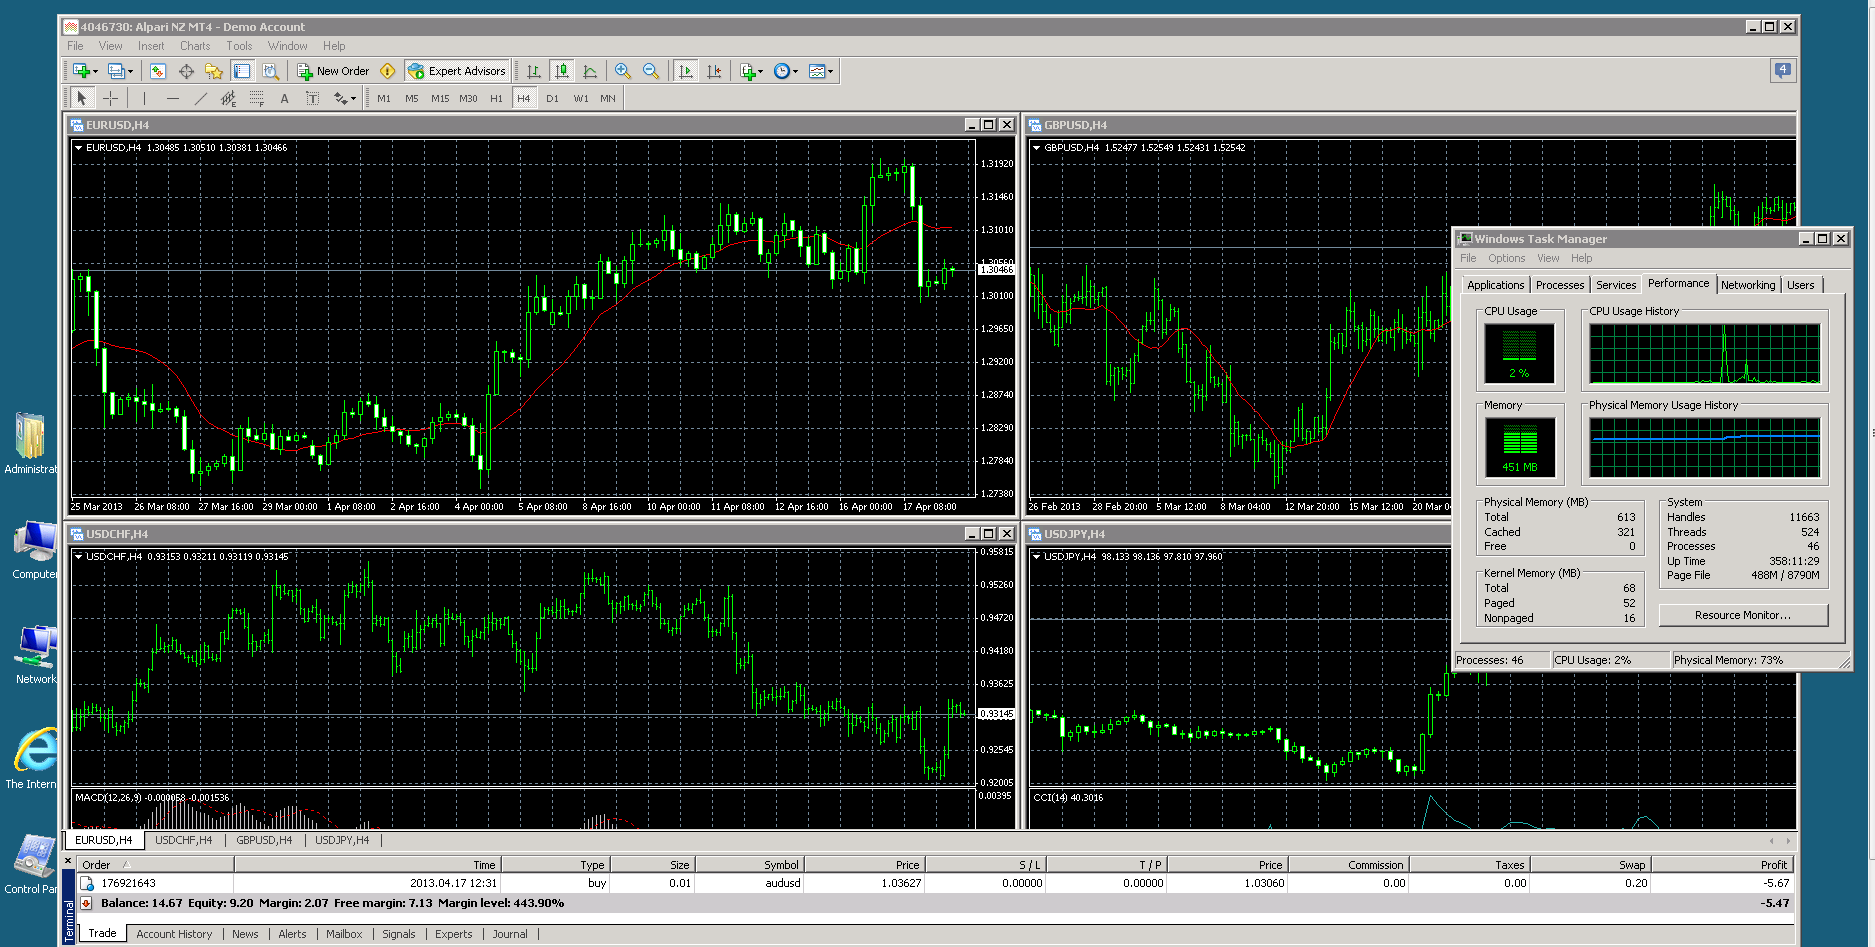Toggle chart auto scroll button
Screen dimensions: 1875x947
(686, 71)
